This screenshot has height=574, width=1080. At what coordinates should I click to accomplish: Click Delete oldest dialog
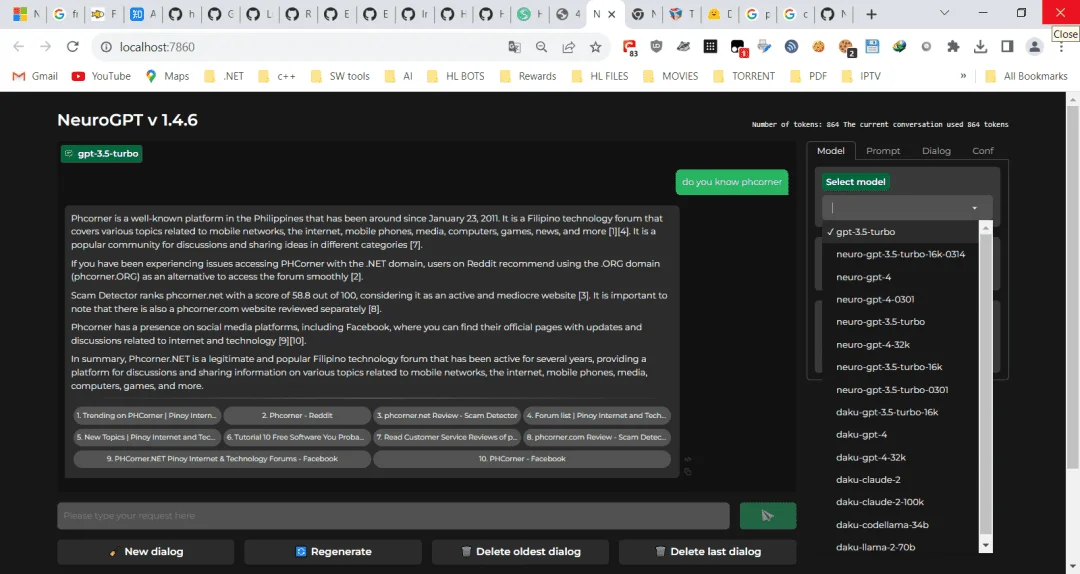(521, 551)
